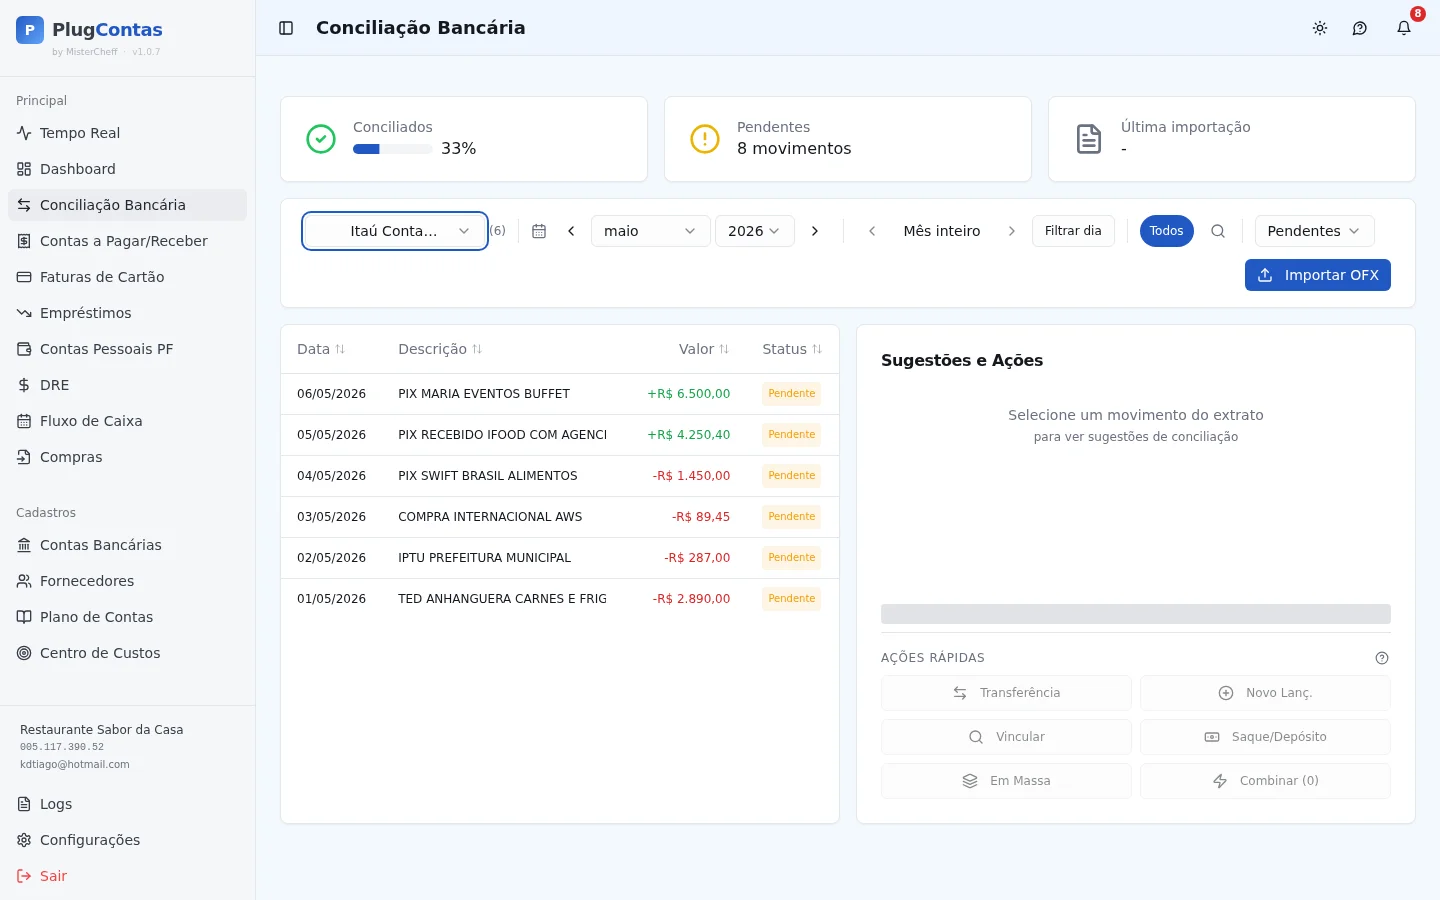Screen dimensions: 1440x900
Task: Click the Importar OFX button
Action: (x=1317, y=275)
